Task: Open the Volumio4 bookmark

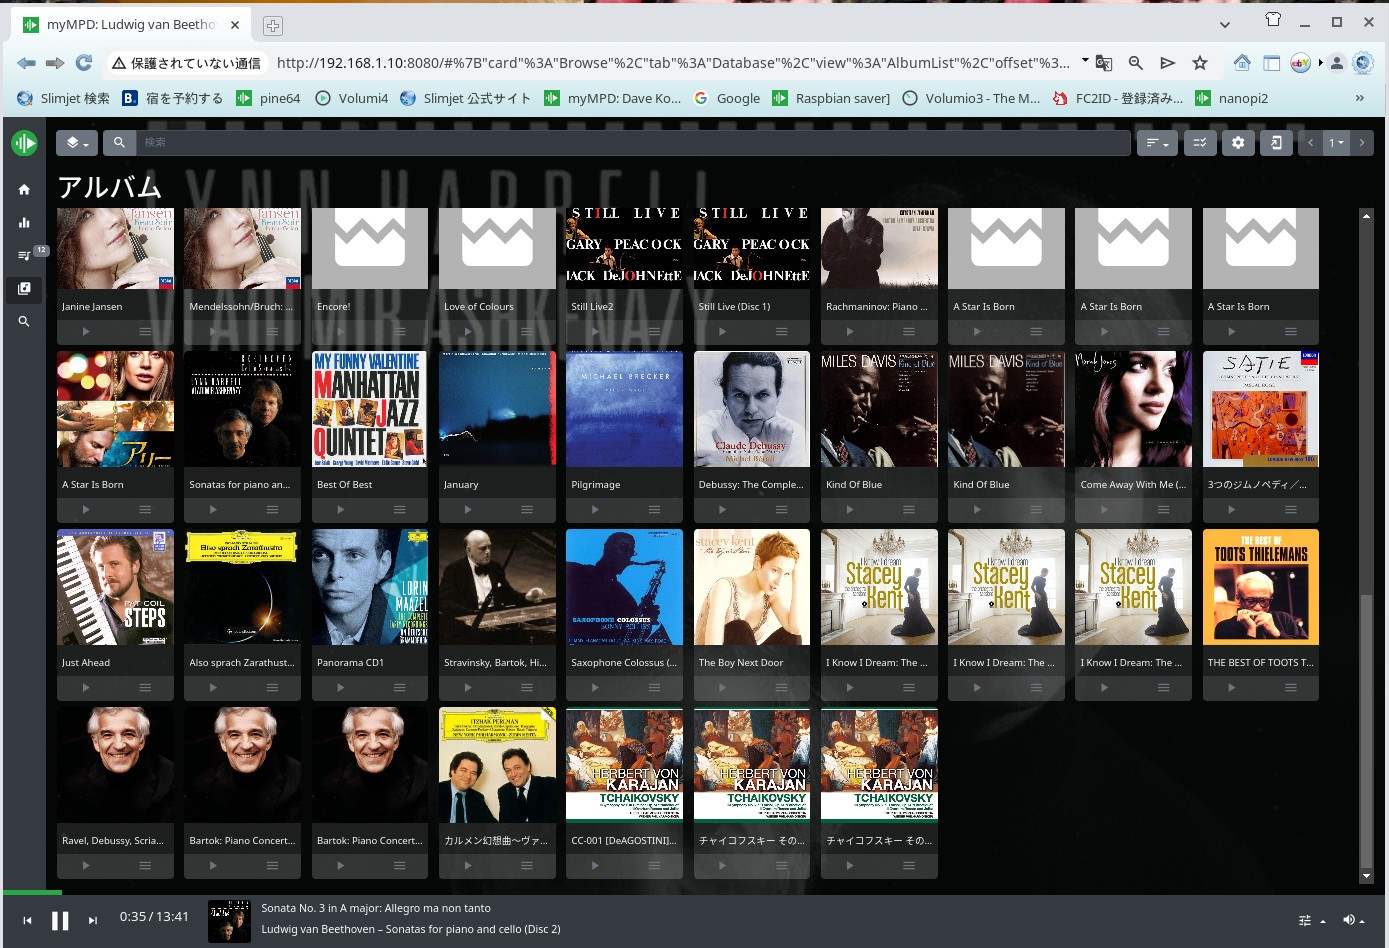Action: point(351,98)
